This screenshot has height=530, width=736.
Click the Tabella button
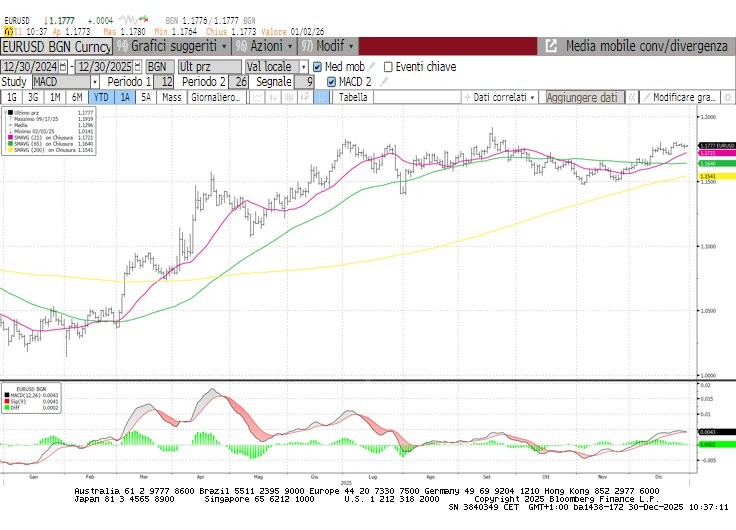pyautogui.click(x=352, y=98)
